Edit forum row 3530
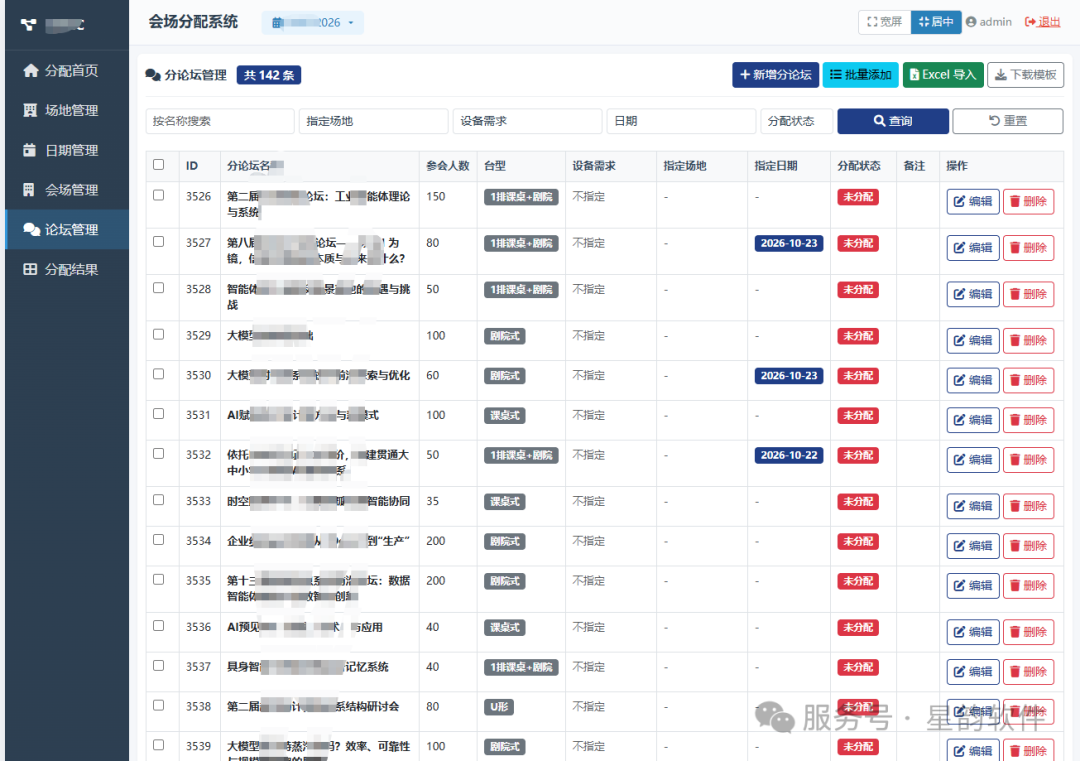 (973, 380)
